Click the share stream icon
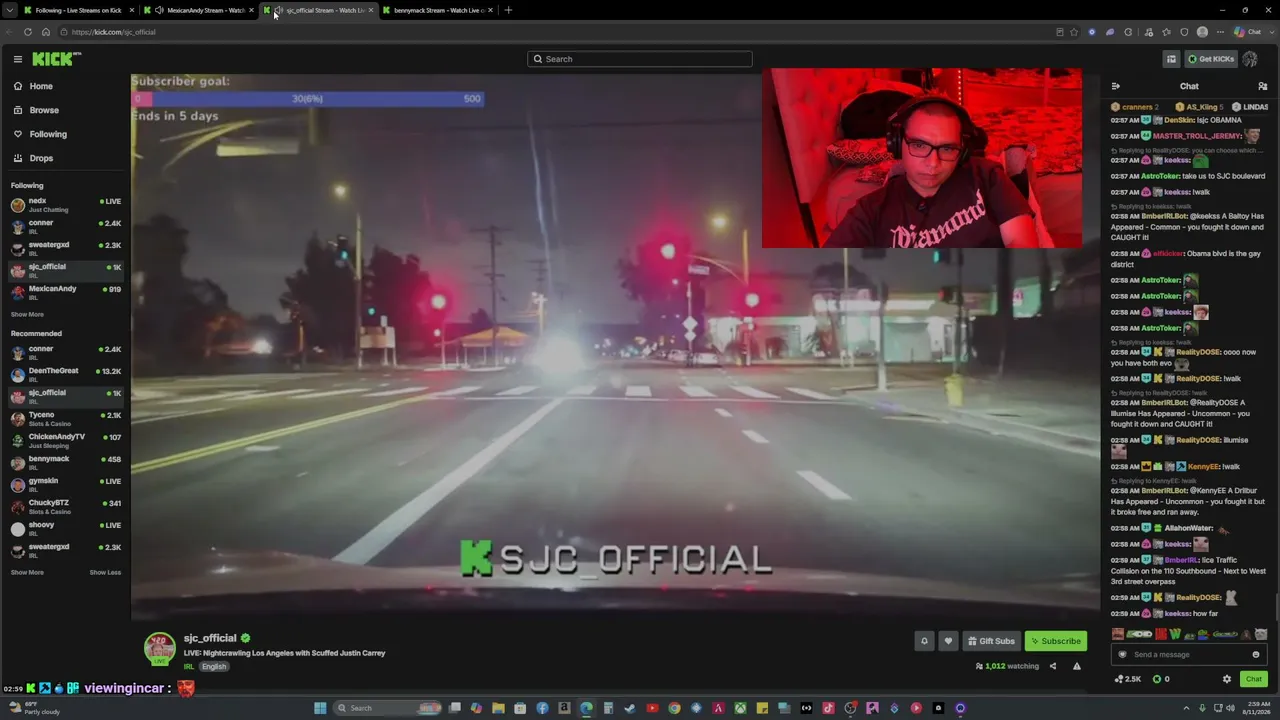Screen dimensions: 1280x720 (x=1052, y=666)
